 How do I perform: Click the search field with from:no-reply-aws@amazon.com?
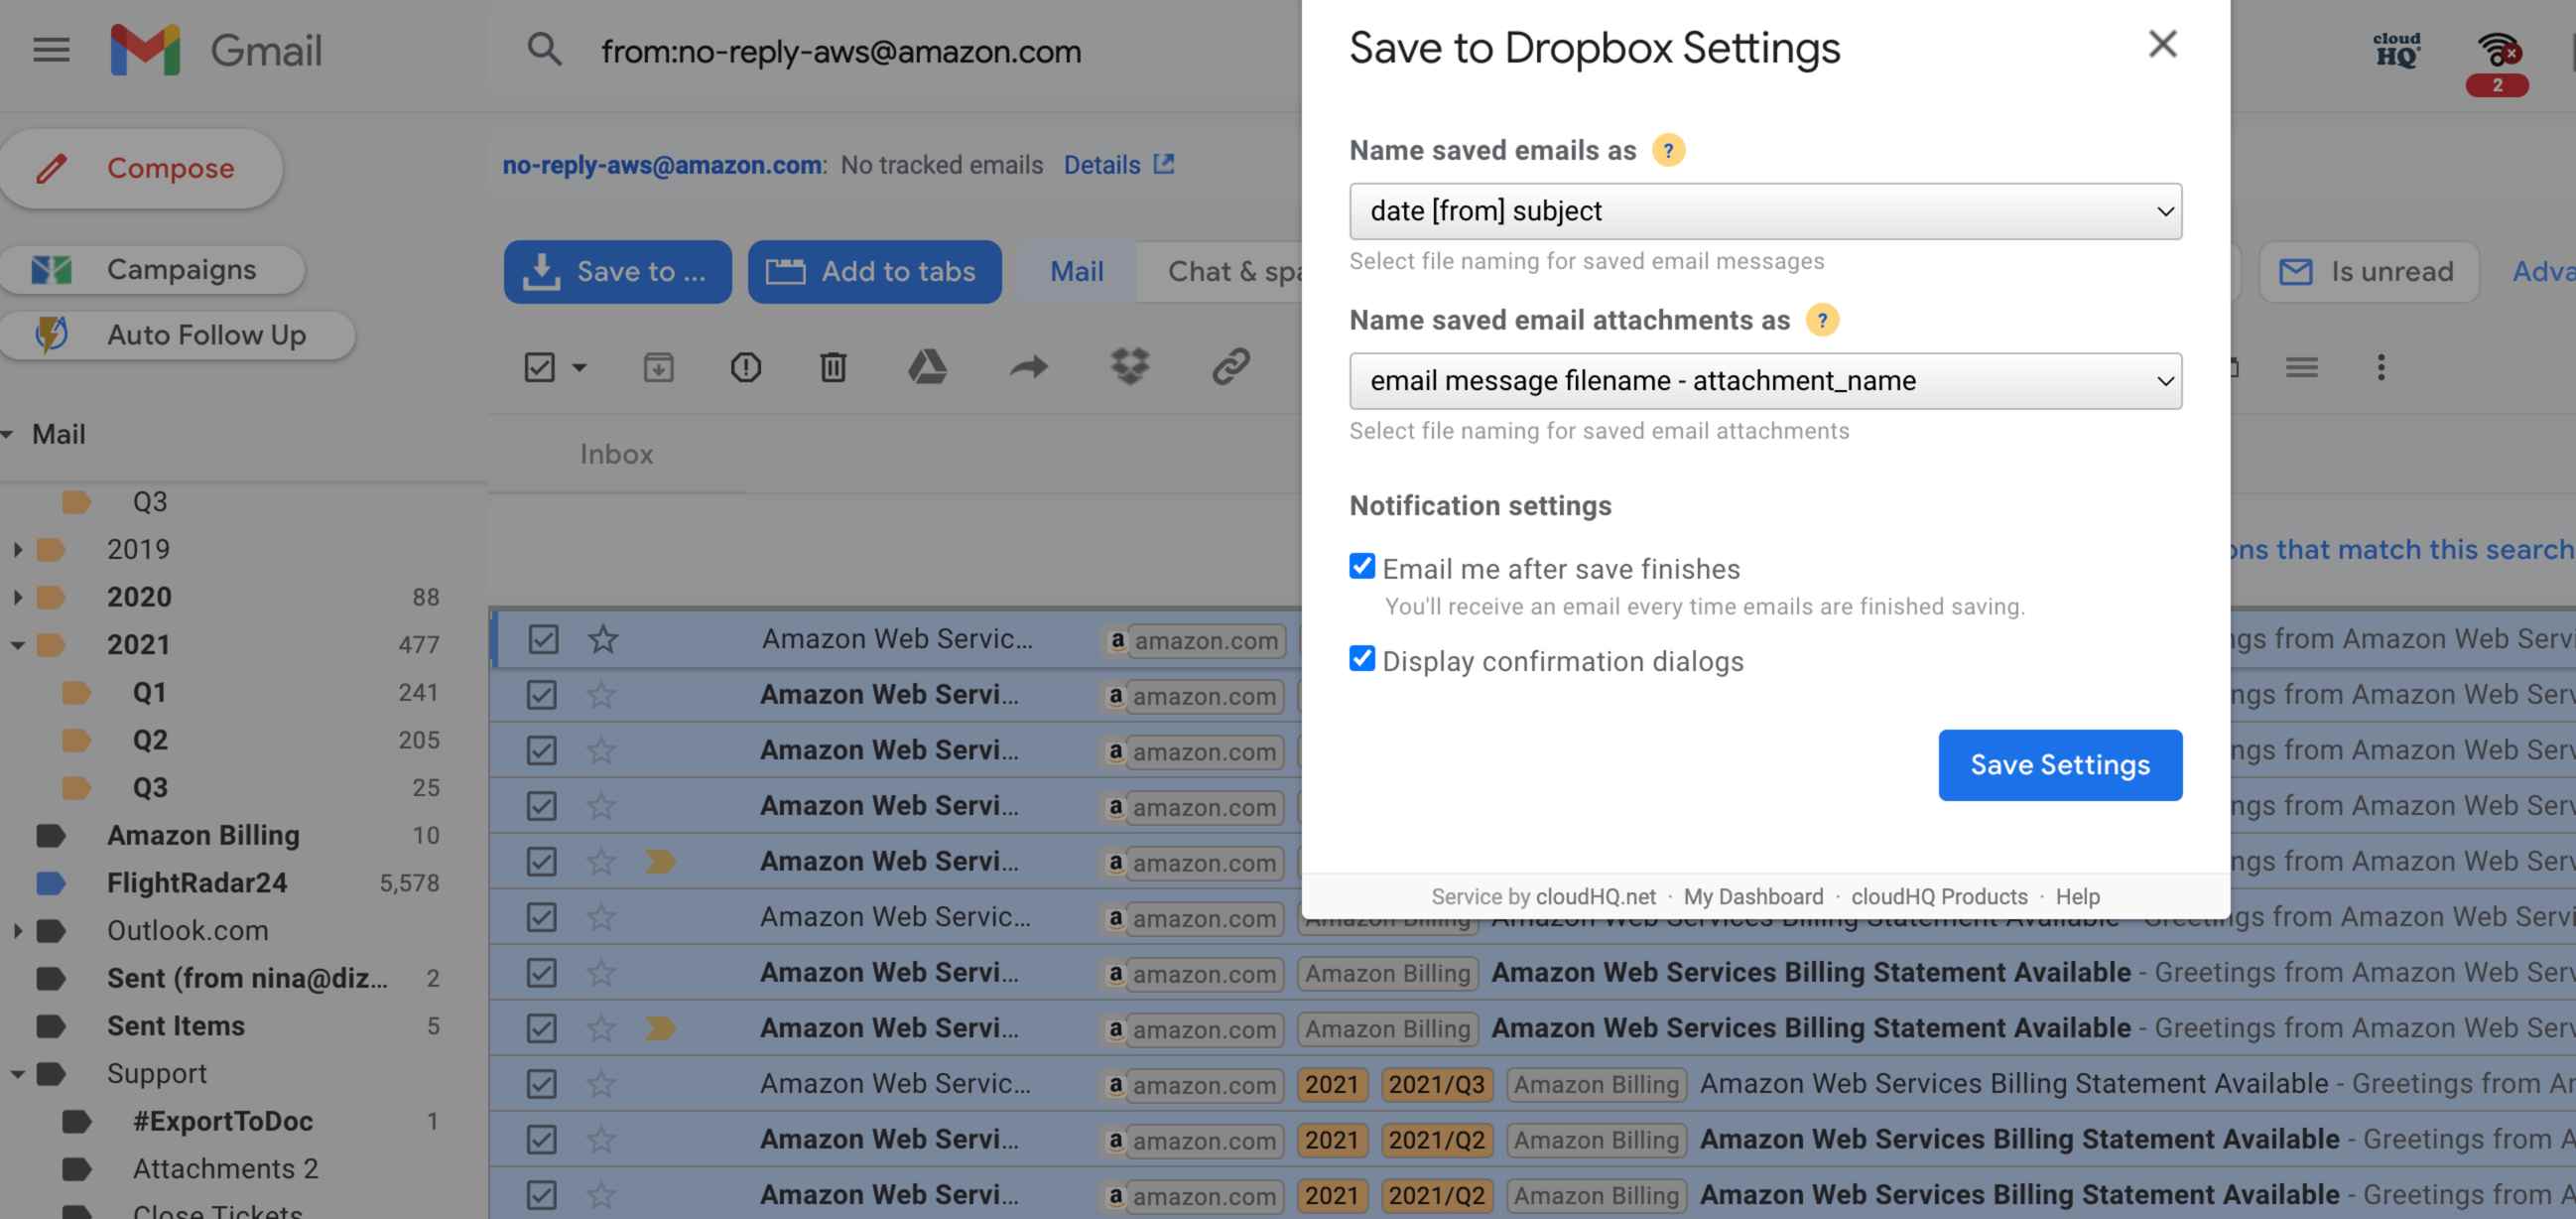pos(841,51)
